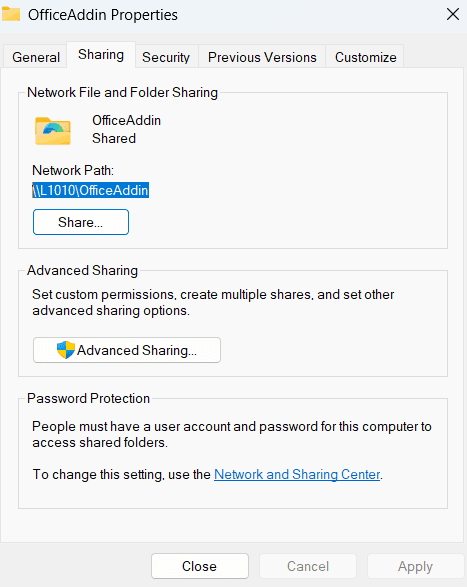Image resolution: width=467 pixels, height=587 pixels.
Task: Click the greyed Cancel button
Action: point(308,566)
